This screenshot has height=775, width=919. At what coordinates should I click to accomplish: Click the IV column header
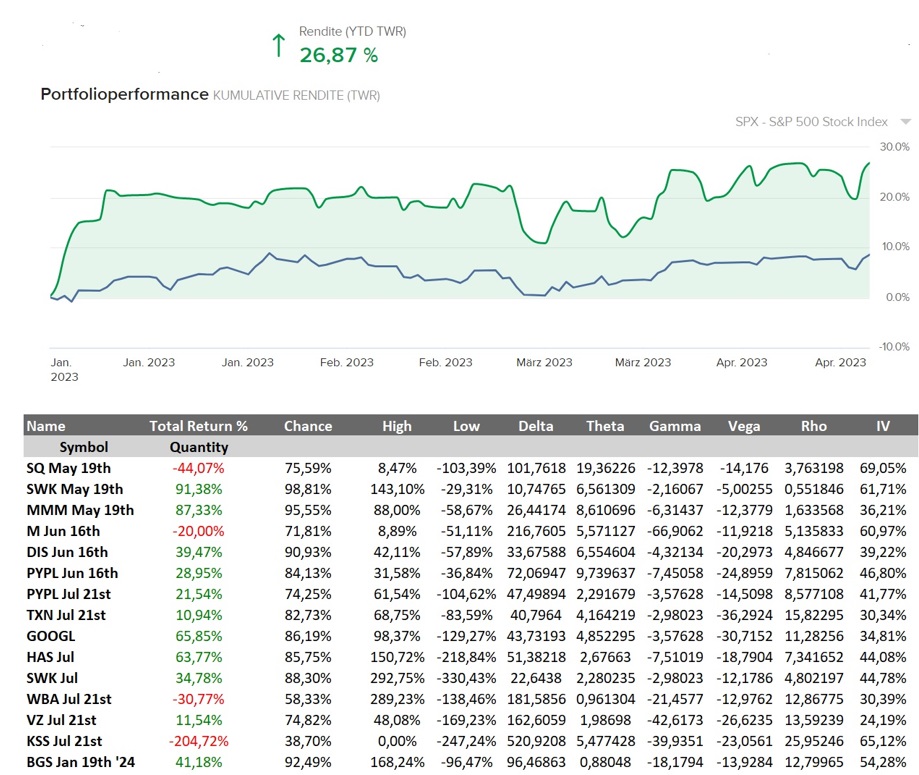883,426
